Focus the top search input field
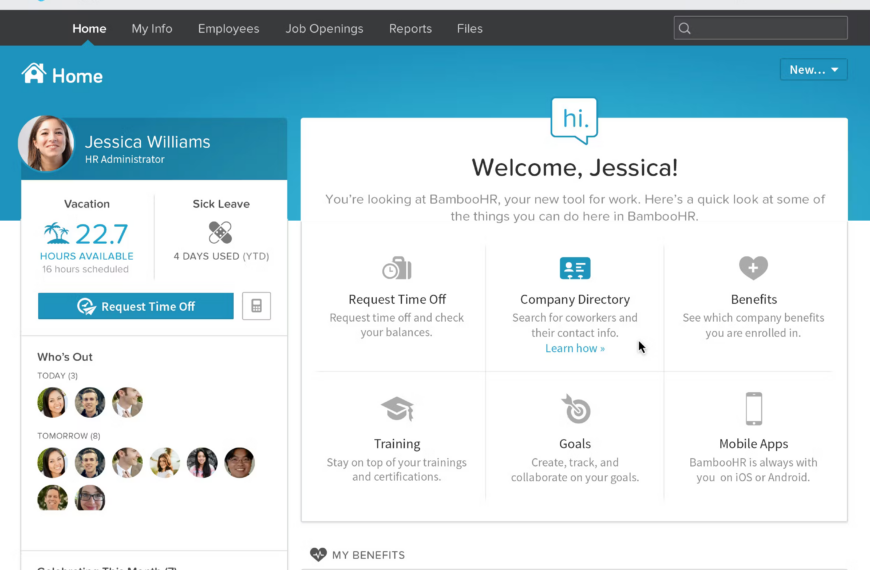 (x=761, y=28)
